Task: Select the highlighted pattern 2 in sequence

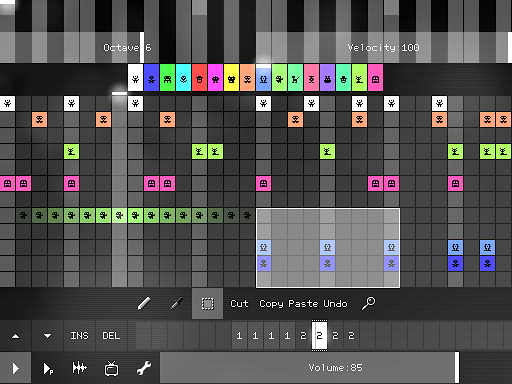Action: 319,336
